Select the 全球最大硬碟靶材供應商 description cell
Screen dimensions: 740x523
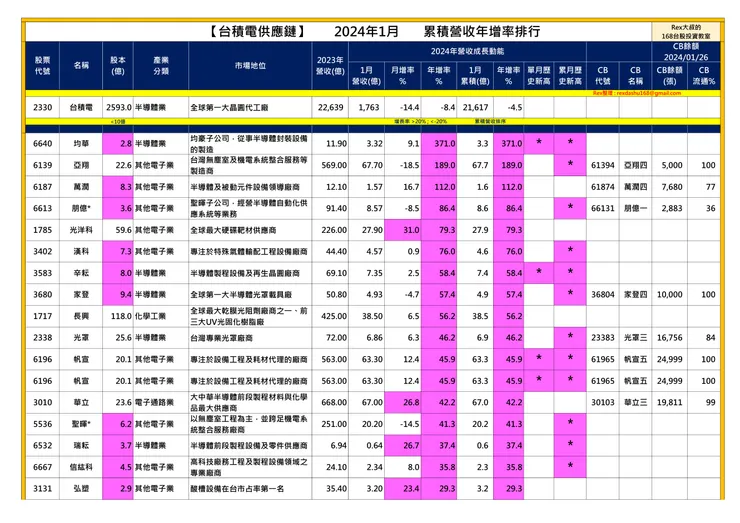250,230
